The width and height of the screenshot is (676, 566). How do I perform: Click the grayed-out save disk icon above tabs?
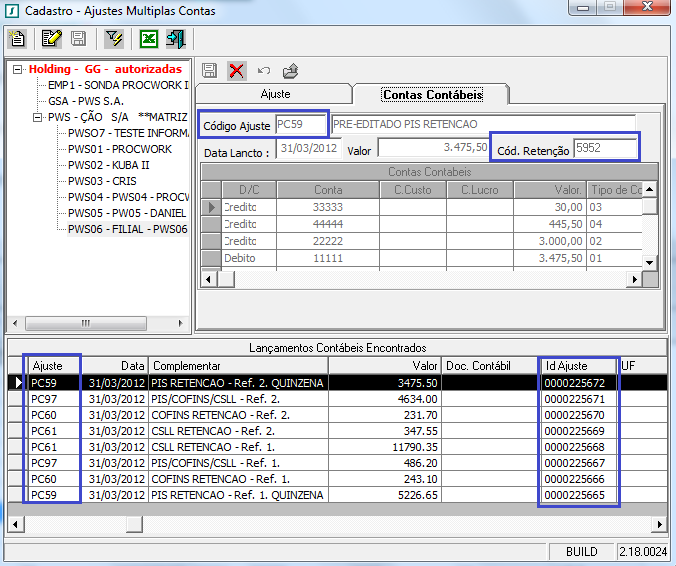point(210,70)
